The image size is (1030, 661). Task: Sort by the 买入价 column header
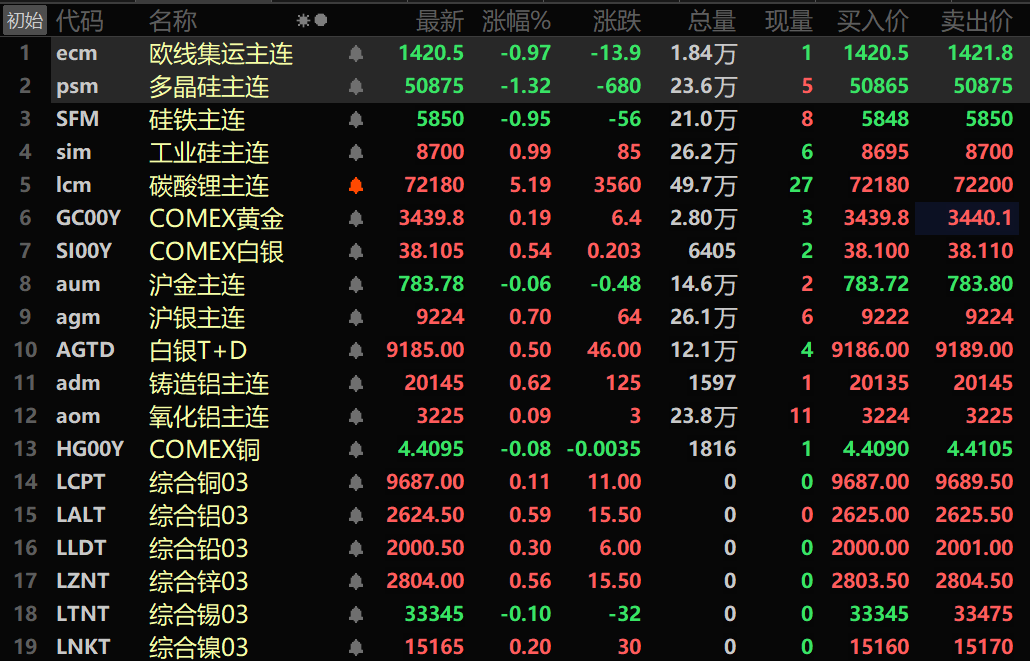point(873,21)
